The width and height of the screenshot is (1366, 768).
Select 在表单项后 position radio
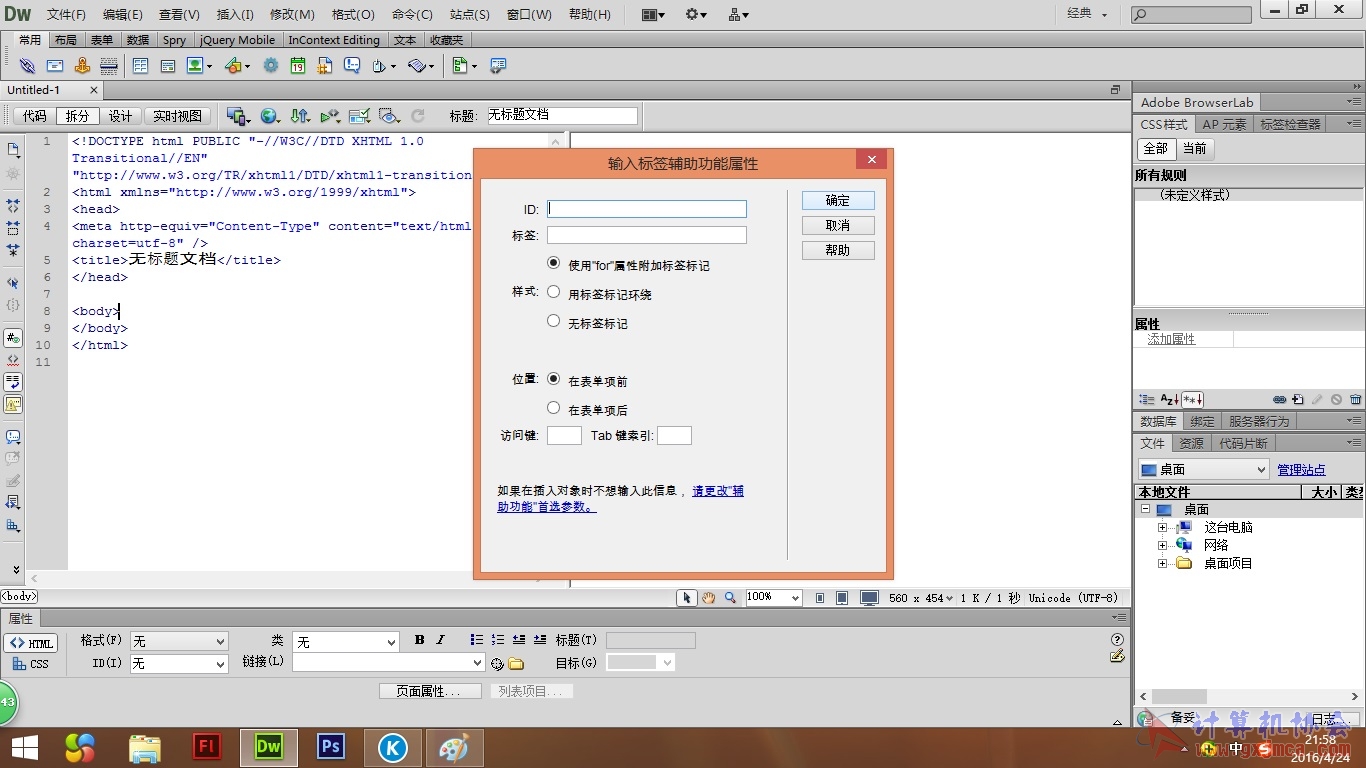coord(554,408)
